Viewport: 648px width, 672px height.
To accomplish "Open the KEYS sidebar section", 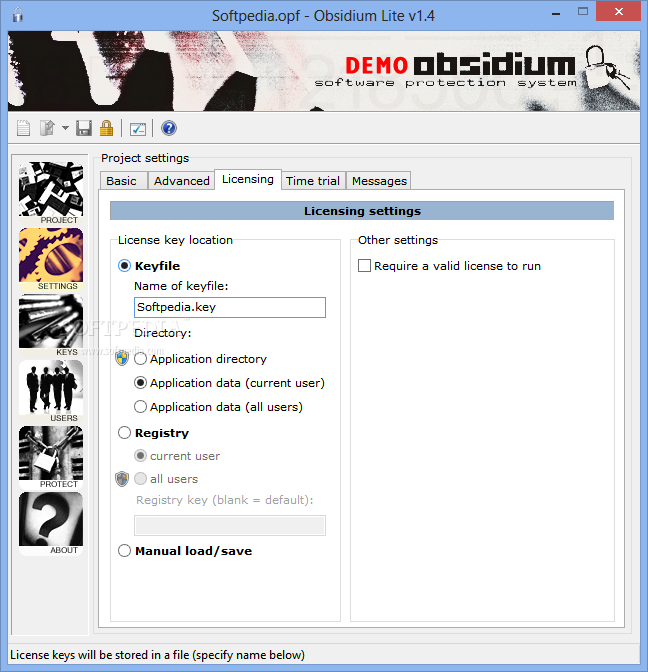I will point(51,325).
